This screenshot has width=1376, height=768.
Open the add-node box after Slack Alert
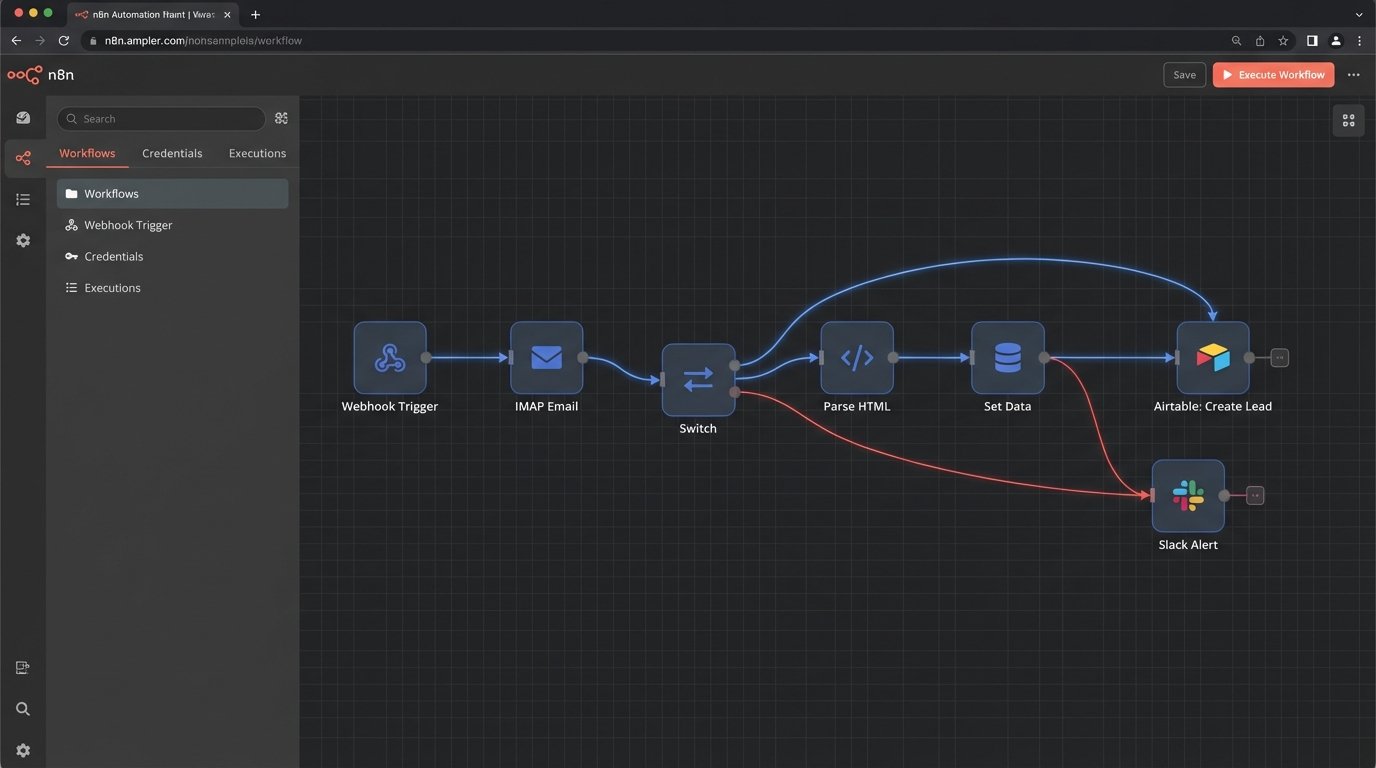(x=1254, y=494)
